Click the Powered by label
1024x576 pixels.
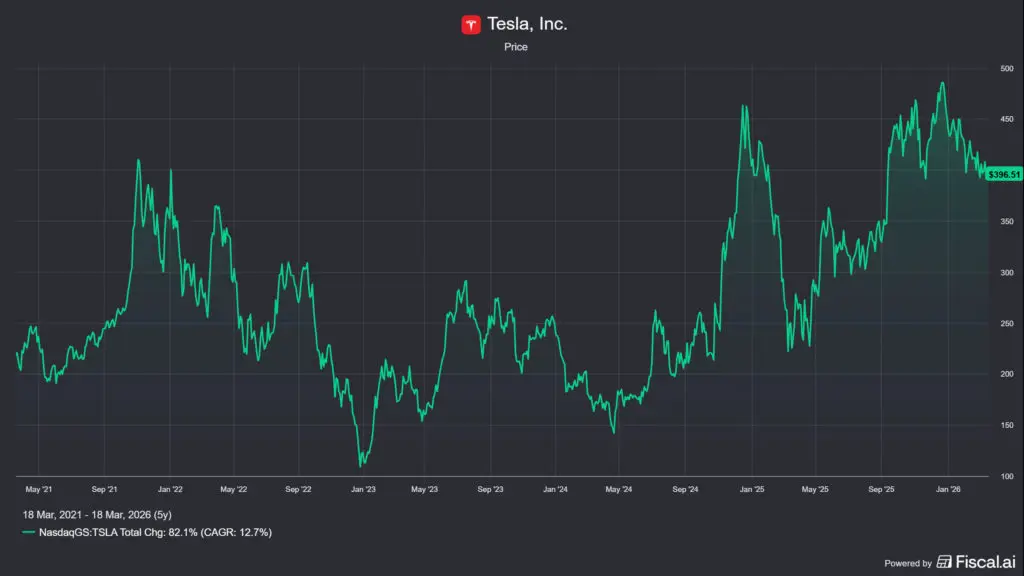(x=908, y=563)
